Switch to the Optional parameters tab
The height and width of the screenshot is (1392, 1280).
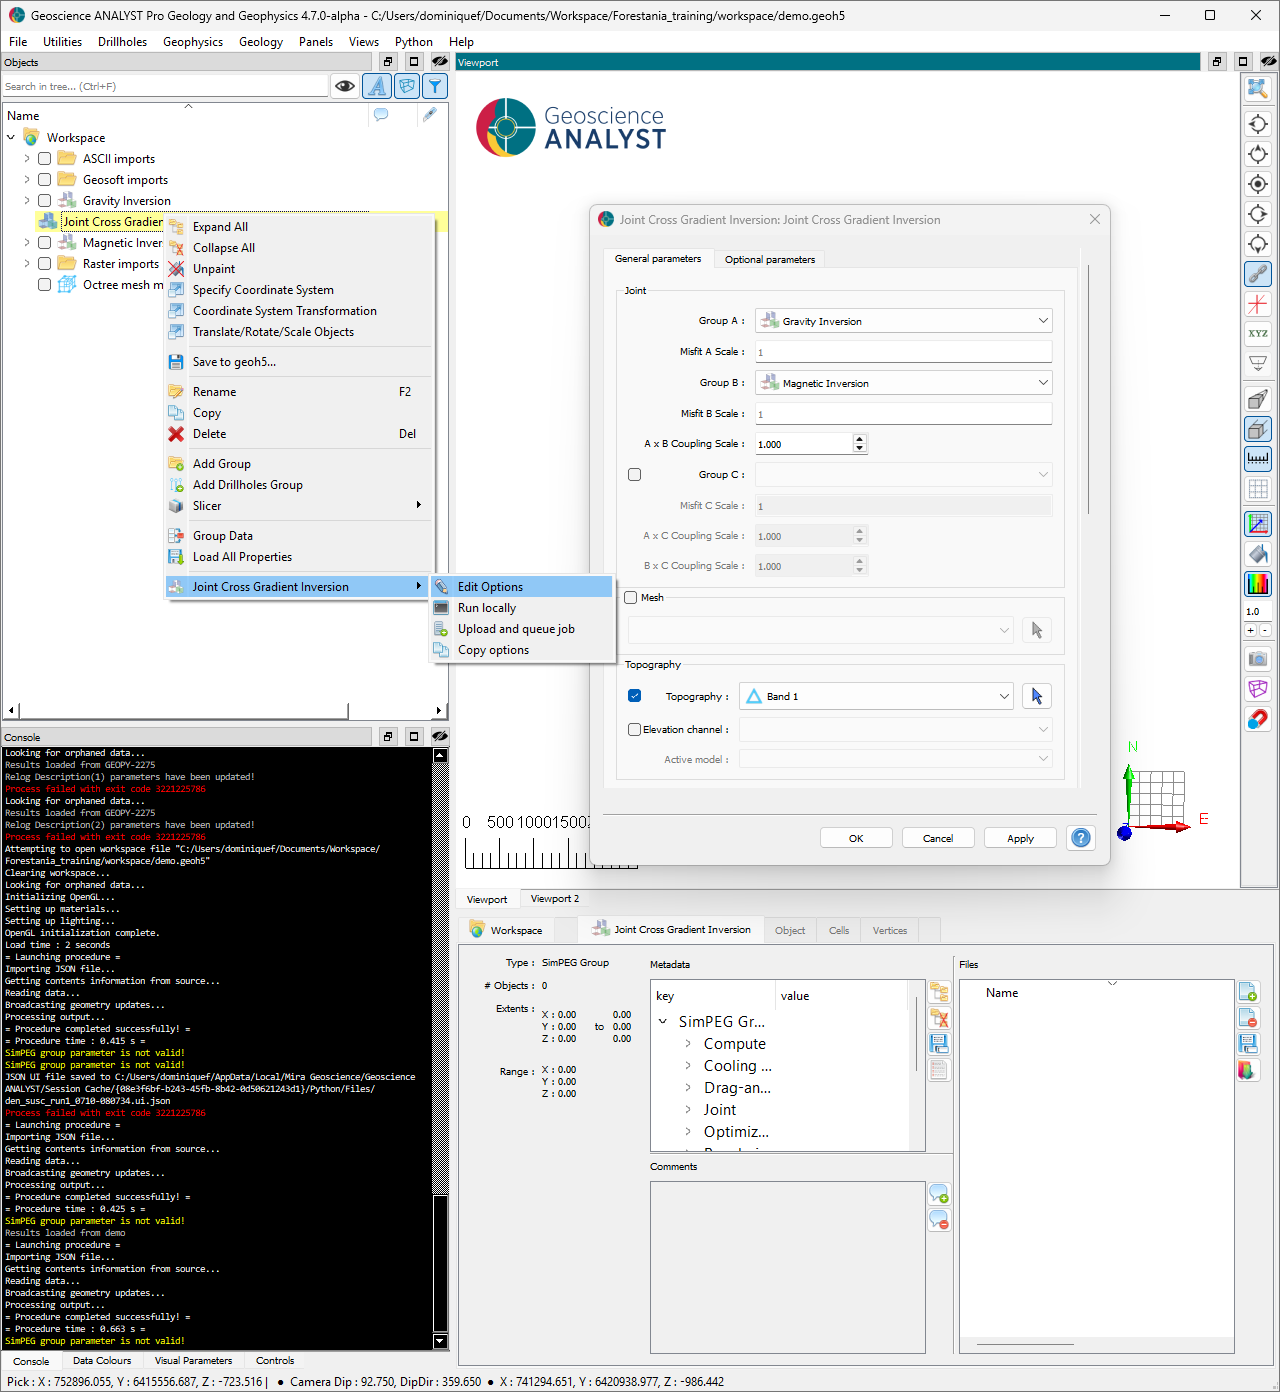(x=769, y=260)
